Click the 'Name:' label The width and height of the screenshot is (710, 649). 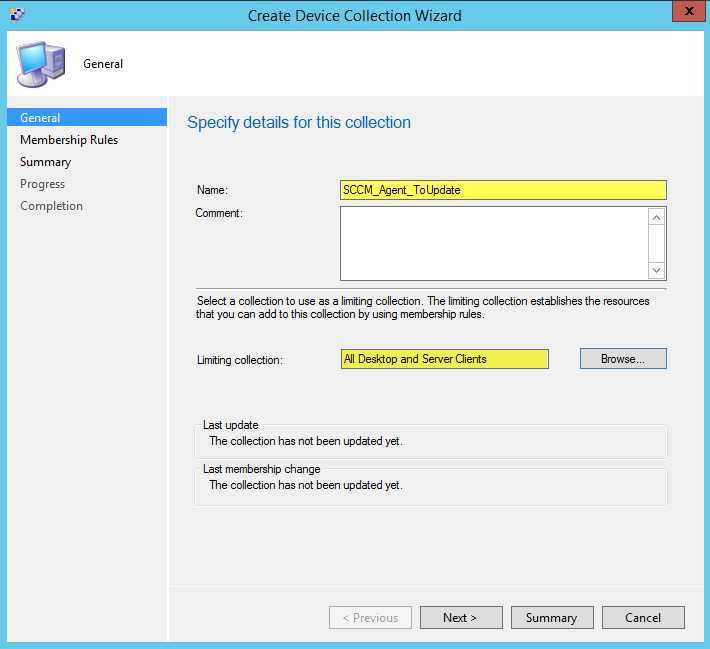coord(212,190)
